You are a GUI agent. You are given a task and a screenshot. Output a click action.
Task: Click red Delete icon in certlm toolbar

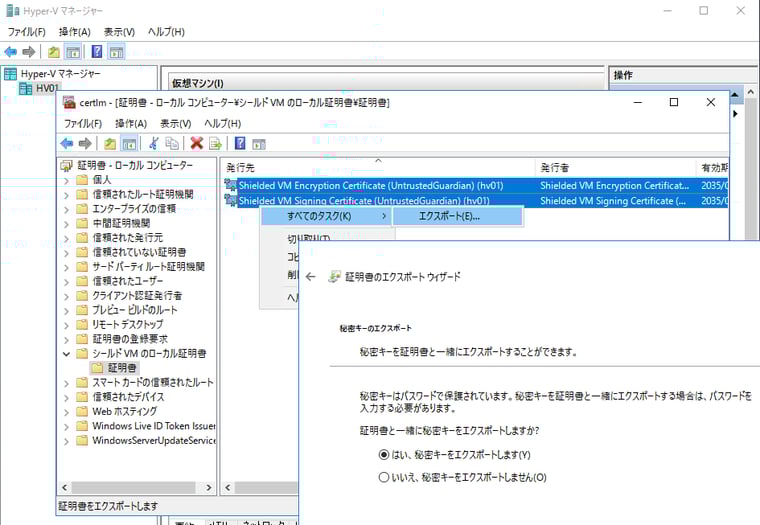pos(197,143)
